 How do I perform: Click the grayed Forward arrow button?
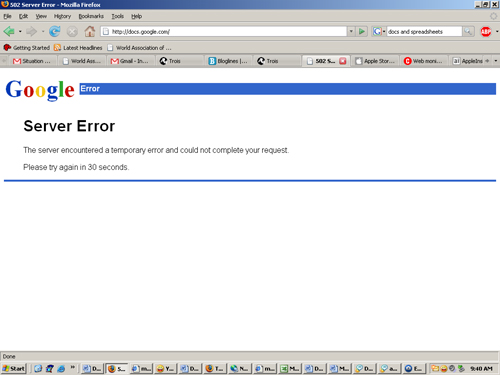tap(31, 32)
